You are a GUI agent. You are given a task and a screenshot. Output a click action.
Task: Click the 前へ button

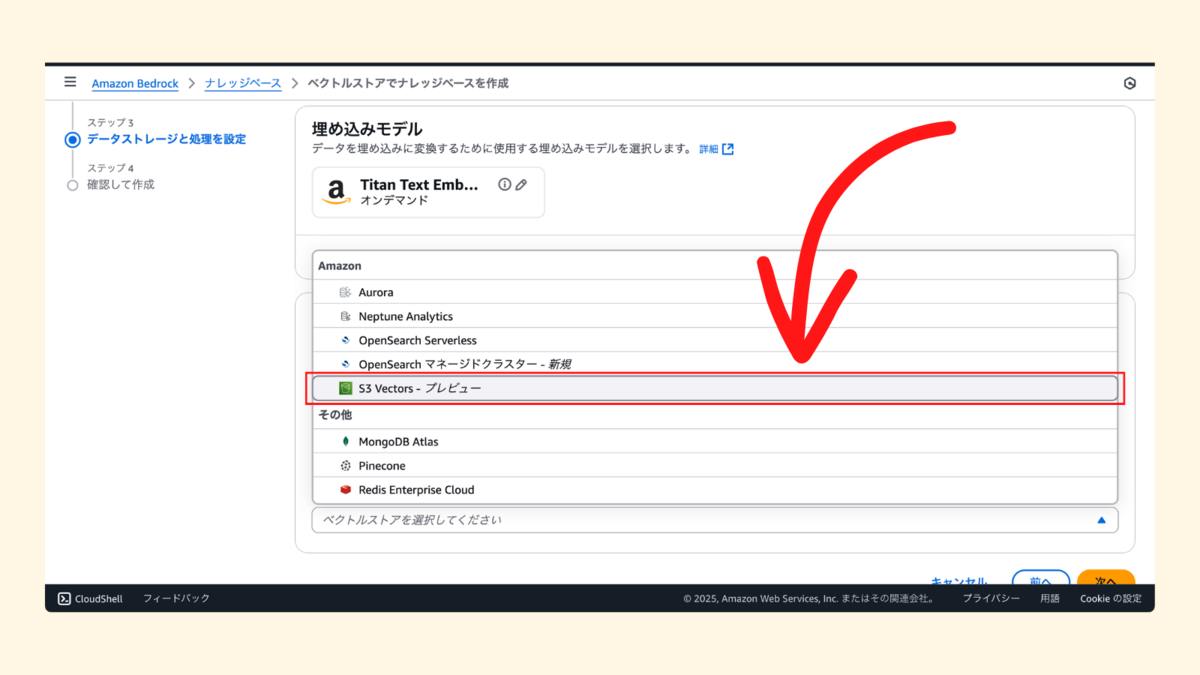click(1041, 580)
